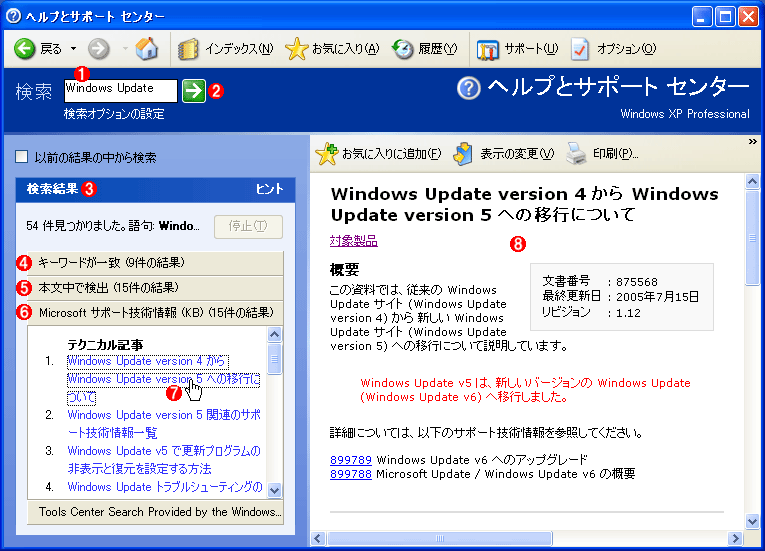
Task: Open お気に入り(A) favorites star
Action: click(x=296, y=49)
